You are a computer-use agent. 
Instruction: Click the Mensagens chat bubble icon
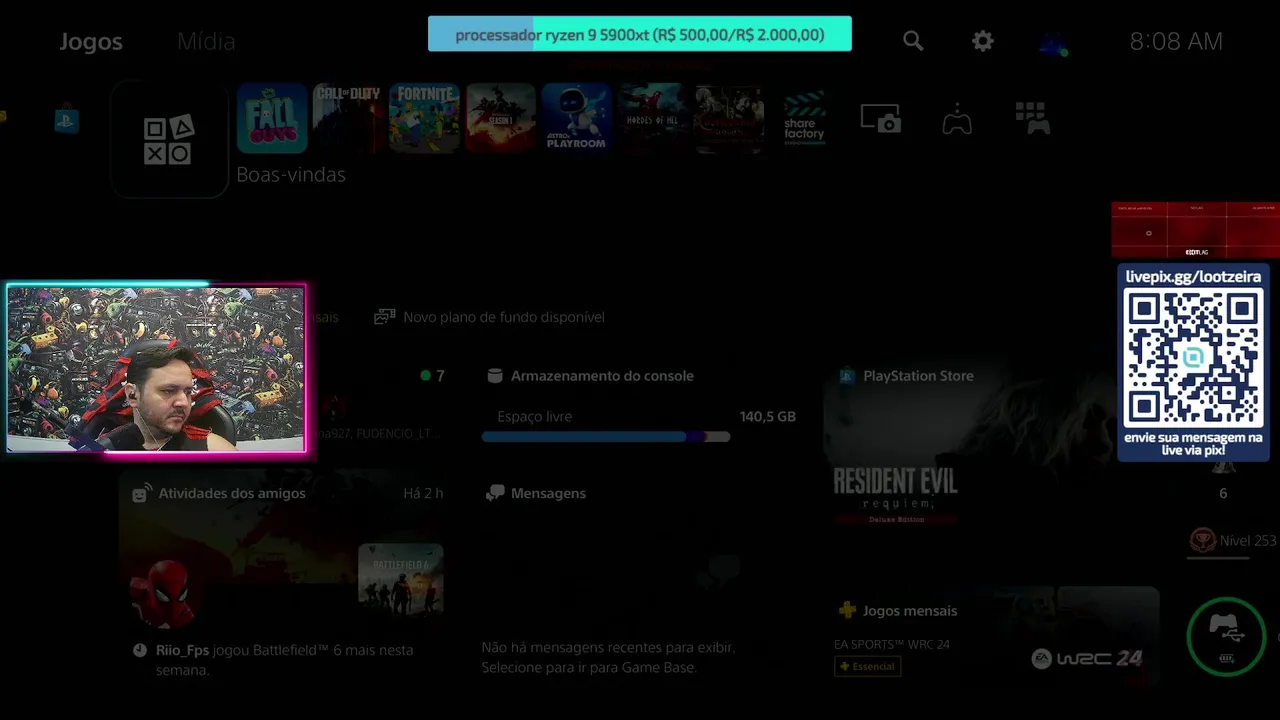tap(494, 493)
